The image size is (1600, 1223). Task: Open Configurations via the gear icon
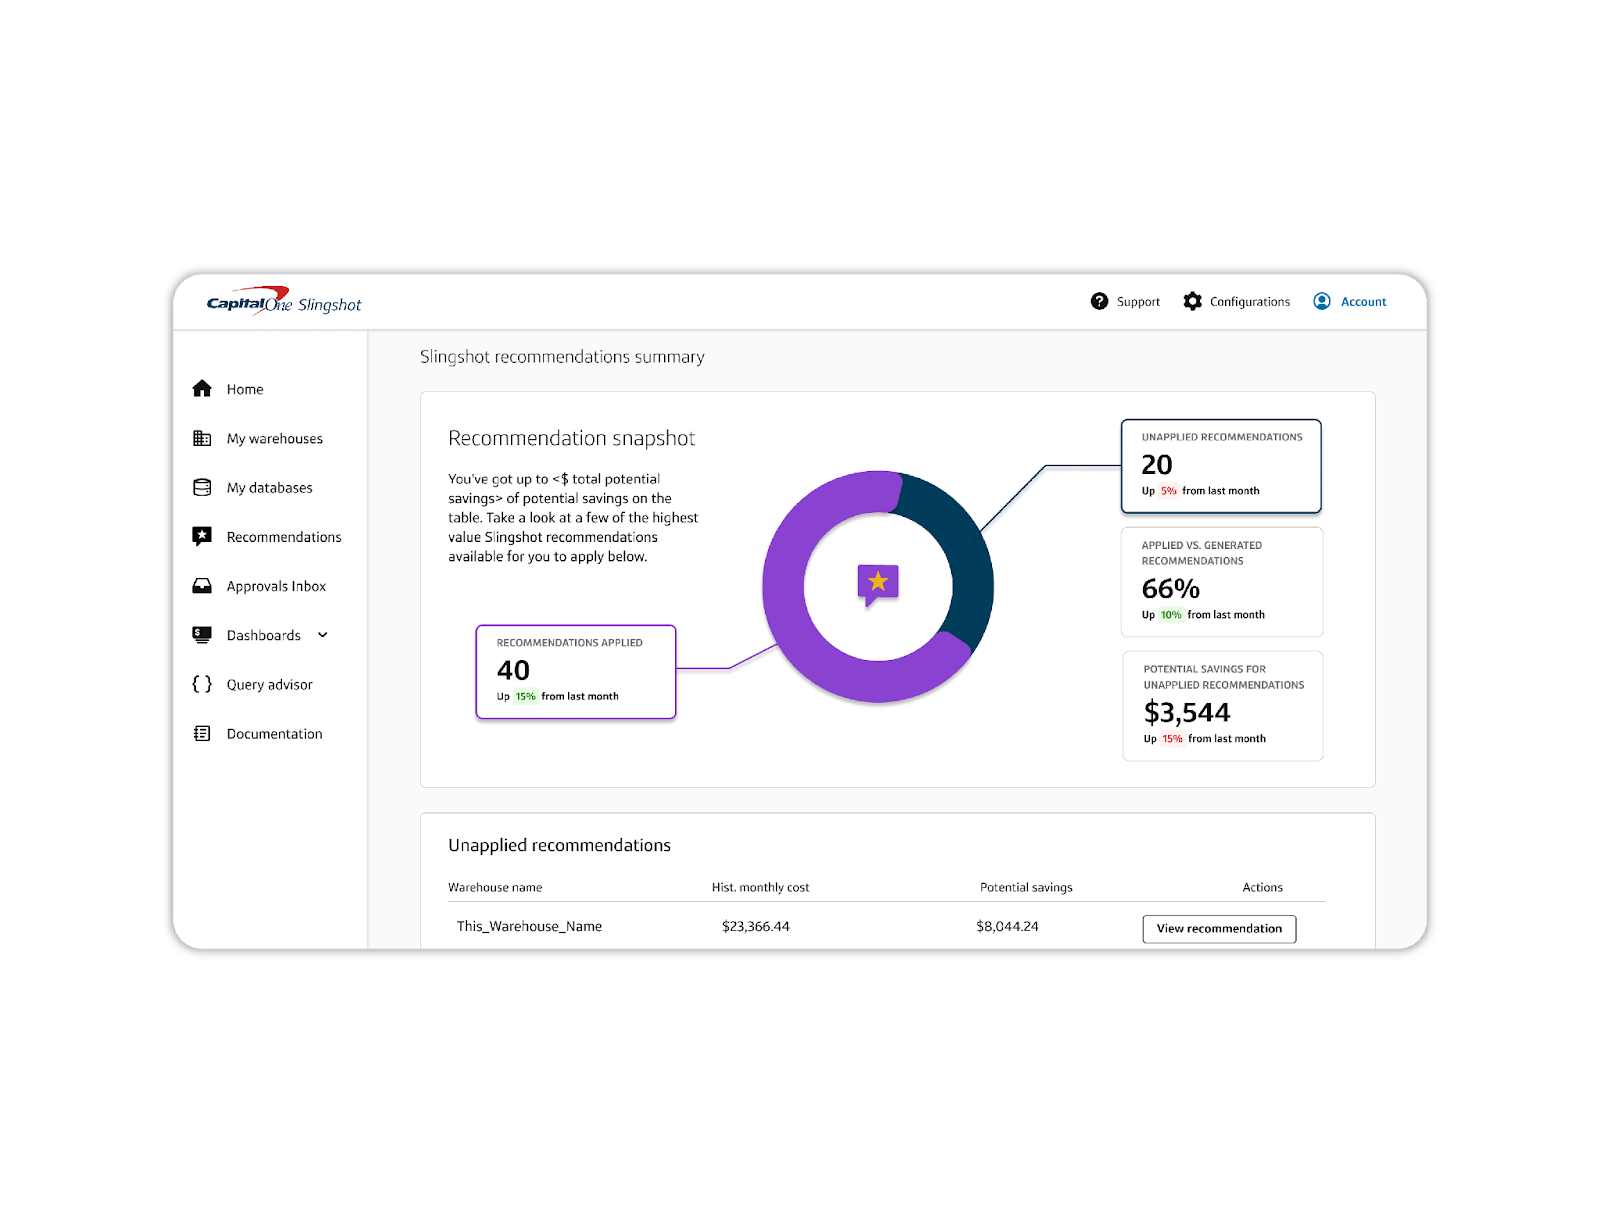1192,301
